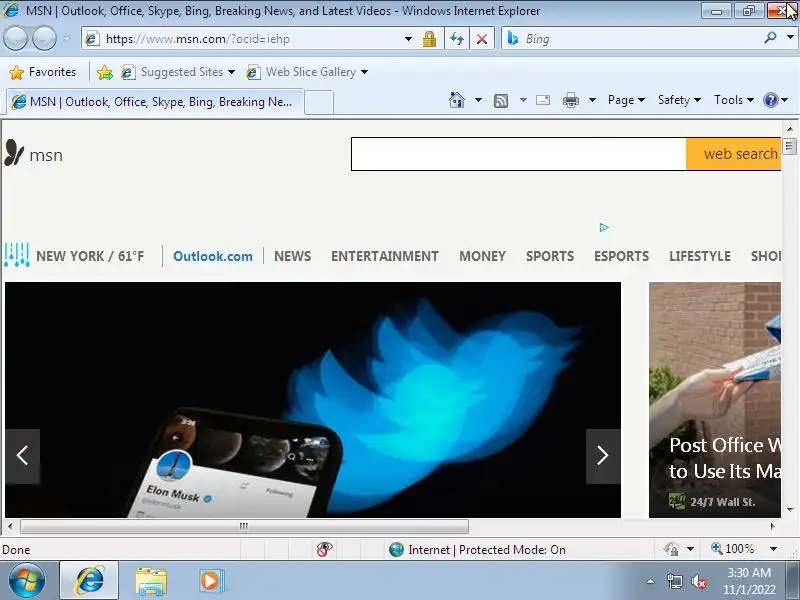The width and height of the screenshot is (800, 600).
Task: Click the orange web search button
Action: coord(734,154)
